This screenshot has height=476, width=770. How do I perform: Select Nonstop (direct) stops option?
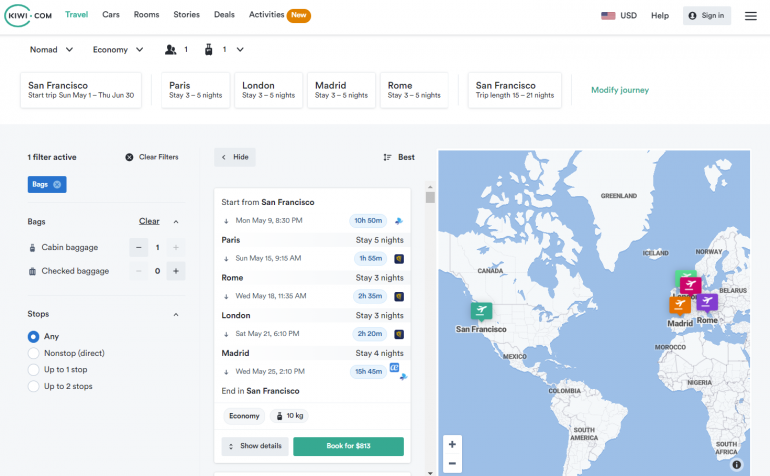[34, 353]
